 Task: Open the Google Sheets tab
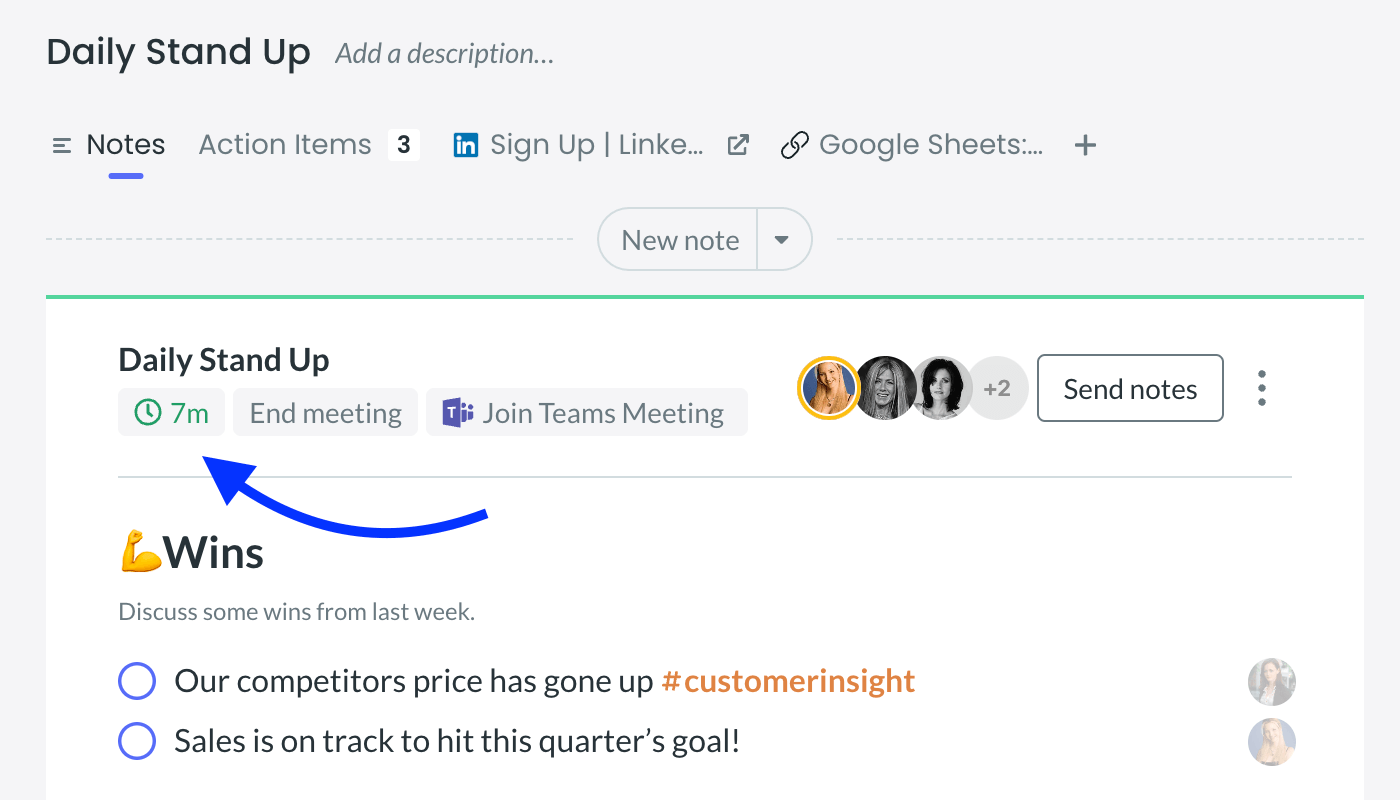tap(930, 146)
